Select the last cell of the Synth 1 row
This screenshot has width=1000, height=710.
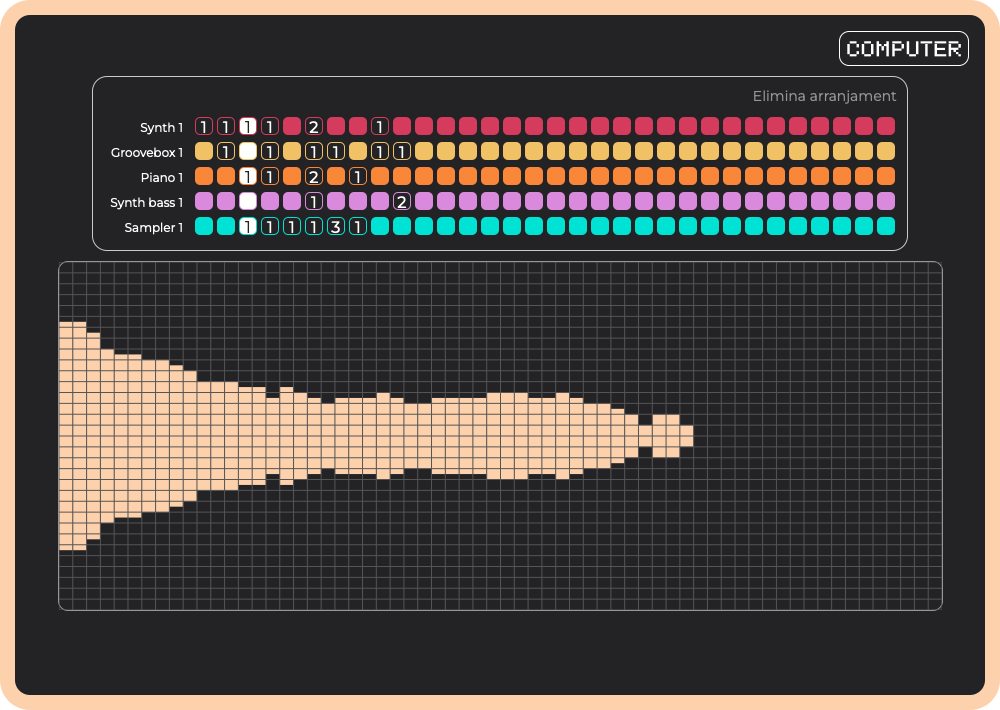pos(886,127)
